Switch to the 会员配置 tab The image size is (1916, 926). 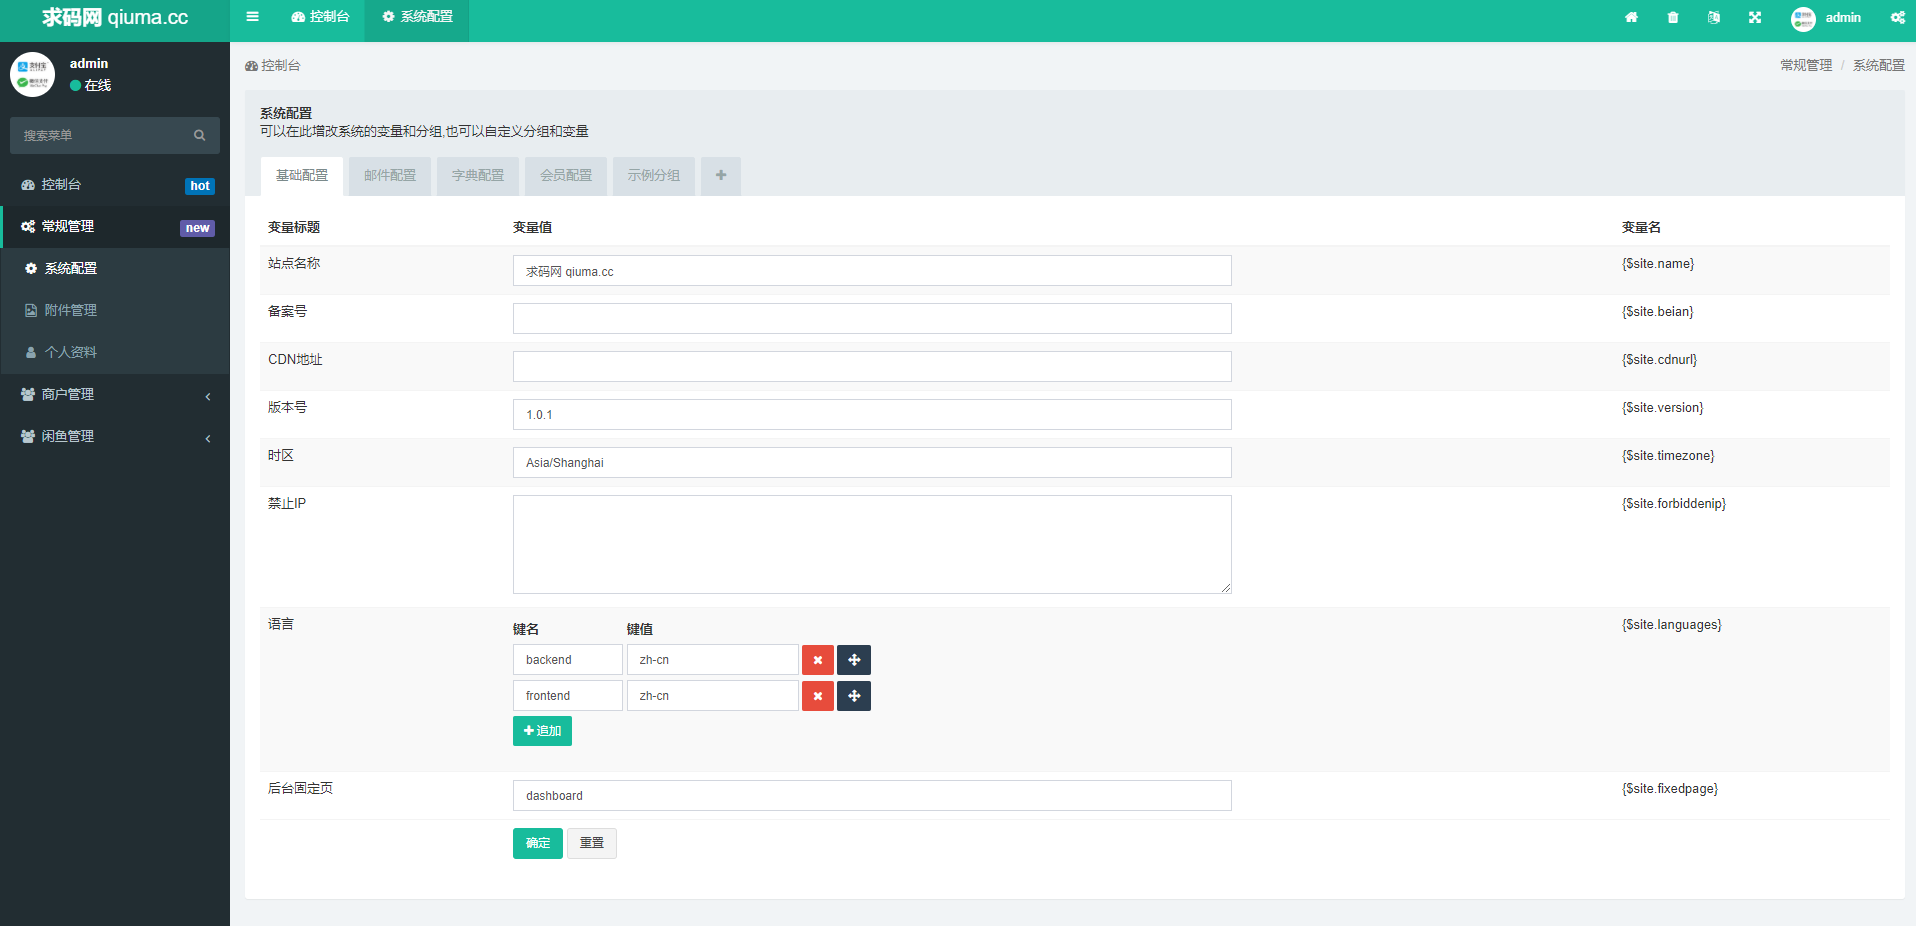coord(566,176)
